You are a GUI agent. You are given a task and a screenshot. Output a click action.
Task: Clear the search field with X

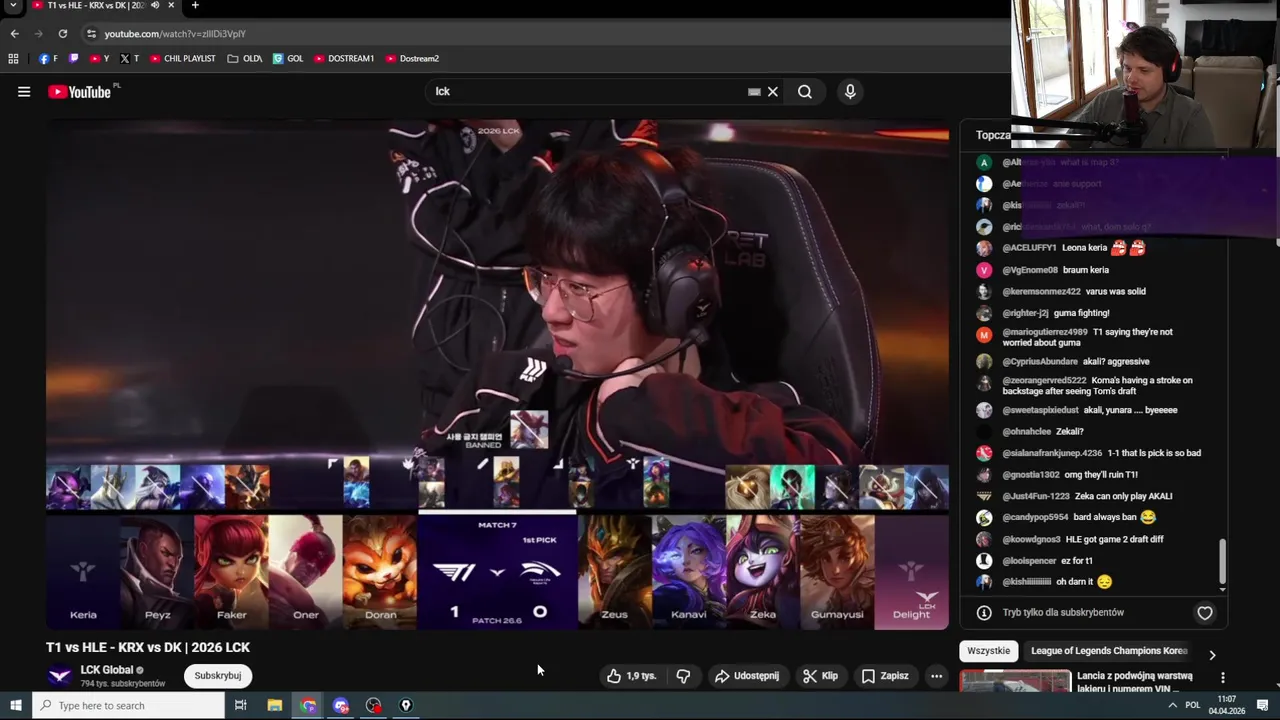pyautogui.click(x=772, y=92)
